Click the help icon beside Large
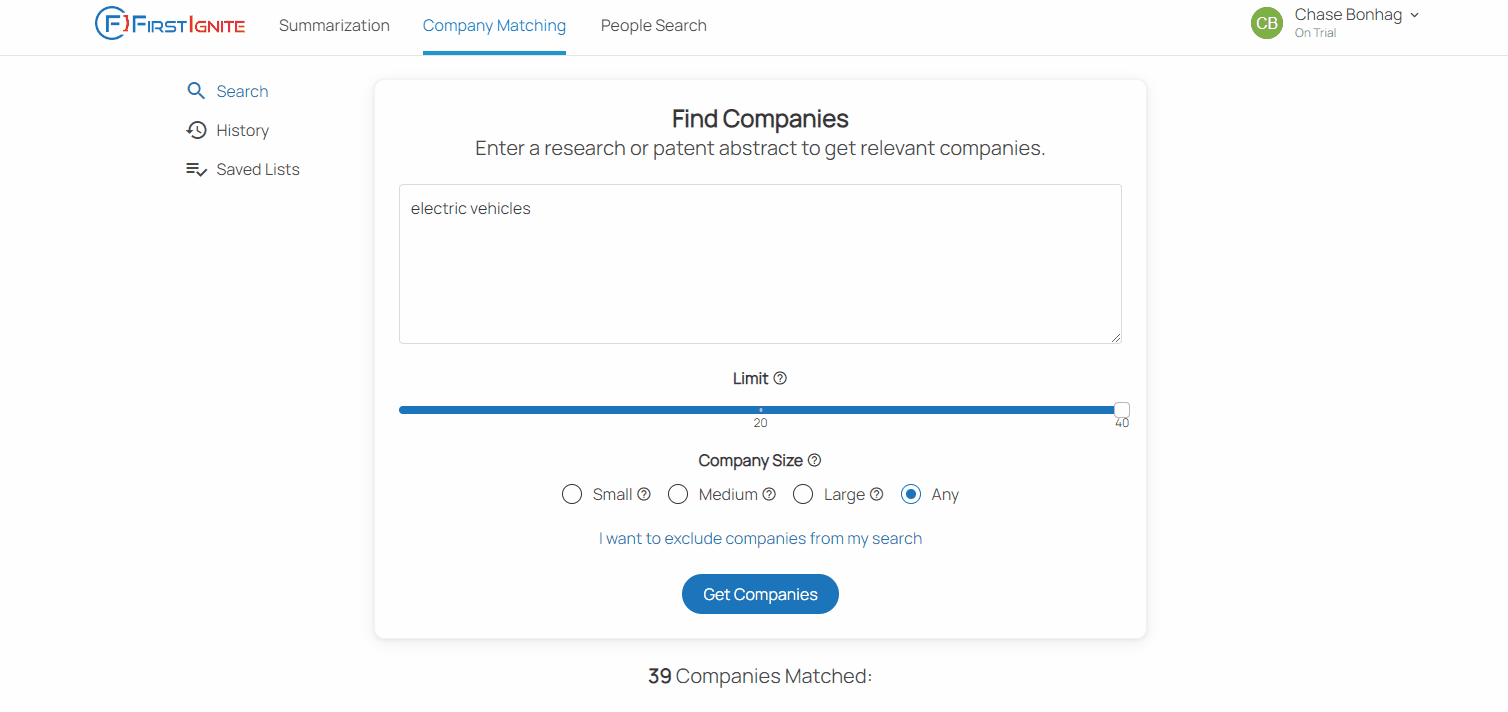1508x712 pixels. (876, 494)
